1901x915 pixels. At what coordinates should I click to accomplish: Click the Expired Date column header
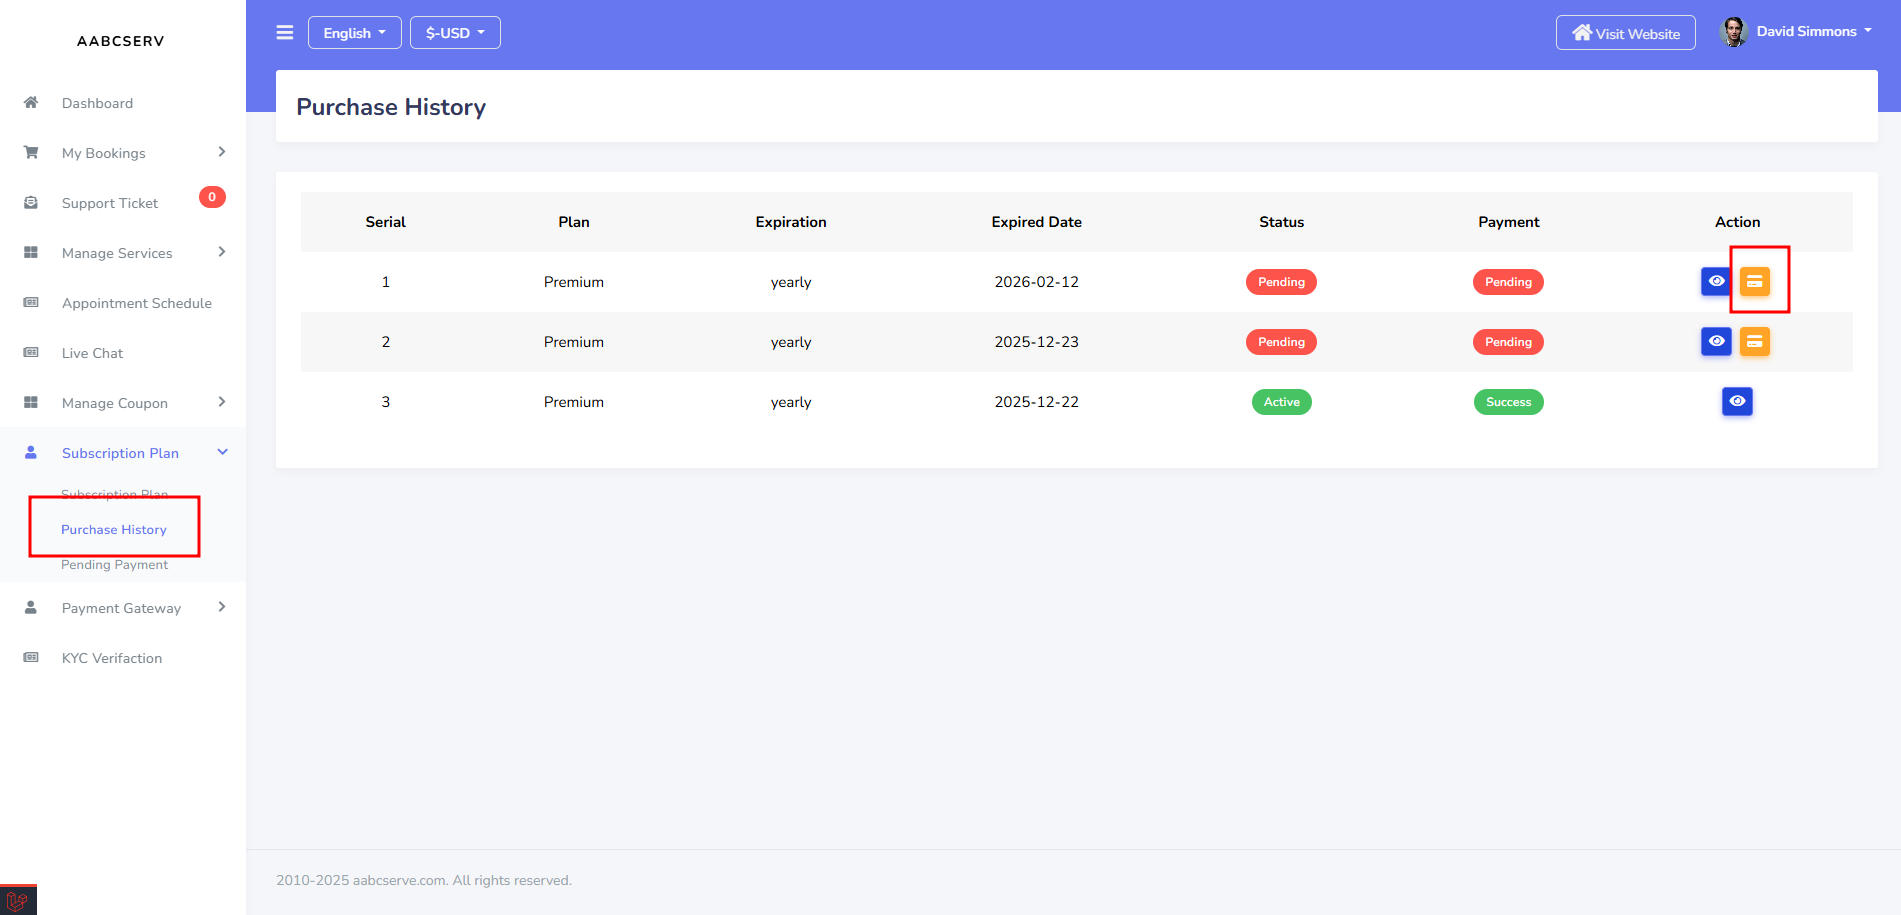pos(1036,222)
